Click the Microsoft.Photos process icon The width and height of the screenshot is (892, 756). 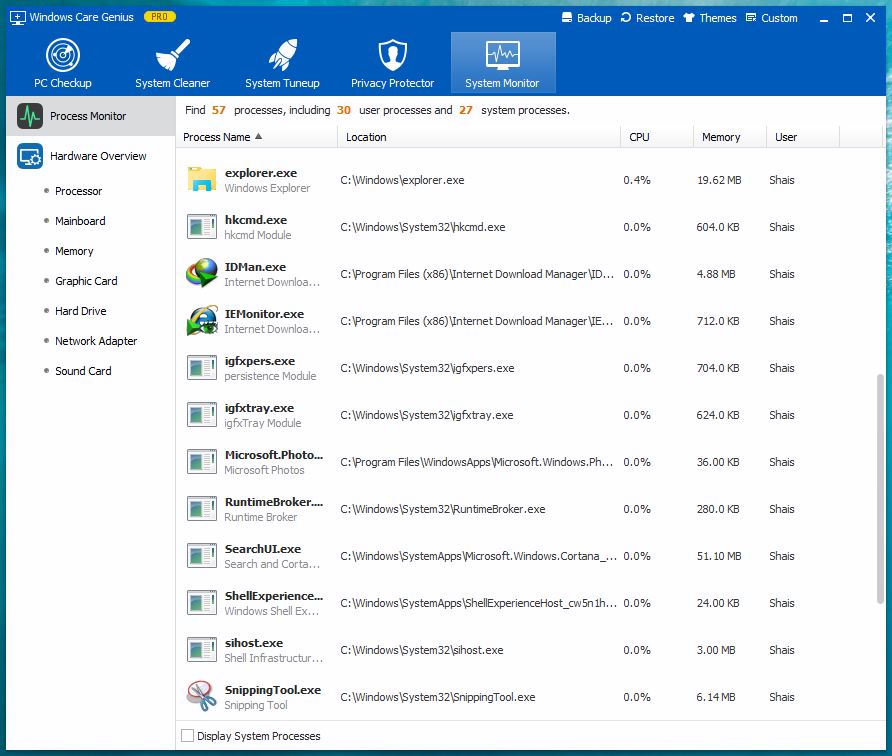coord(201,462)
